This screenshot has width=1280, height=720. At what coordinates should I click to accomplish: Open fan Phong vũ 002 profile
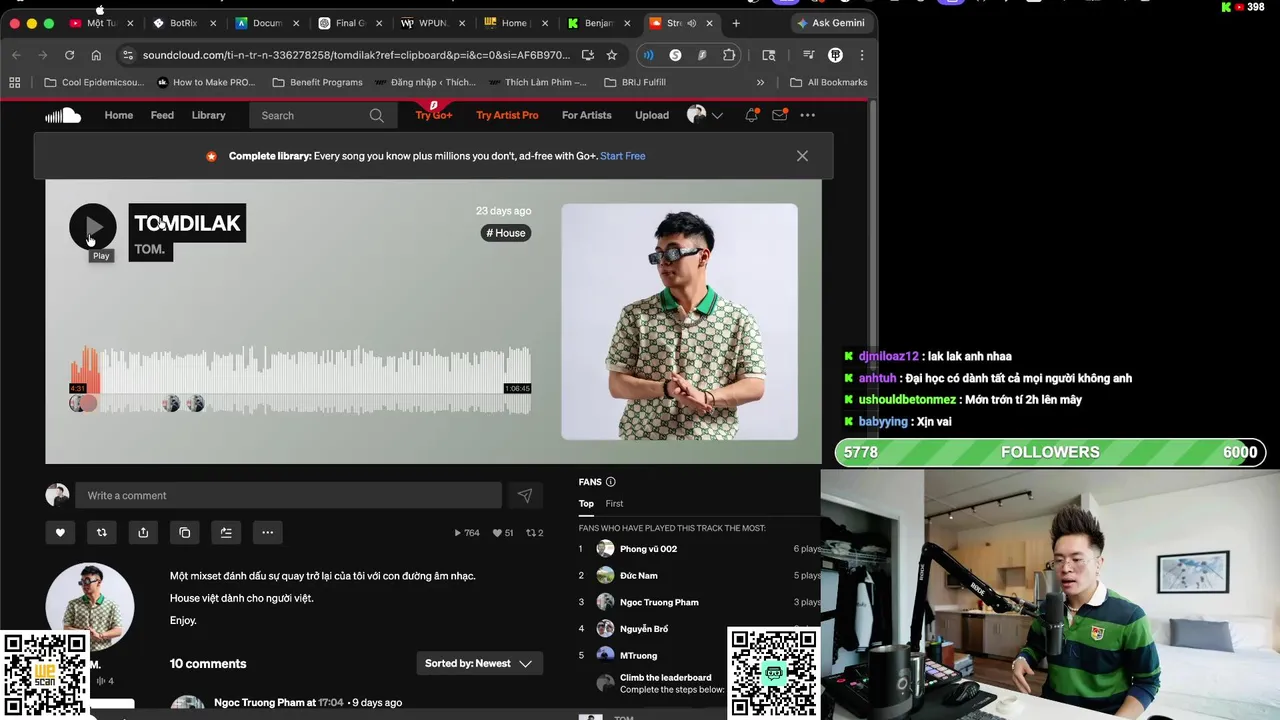pyautogui.click(x=648, y=549)
